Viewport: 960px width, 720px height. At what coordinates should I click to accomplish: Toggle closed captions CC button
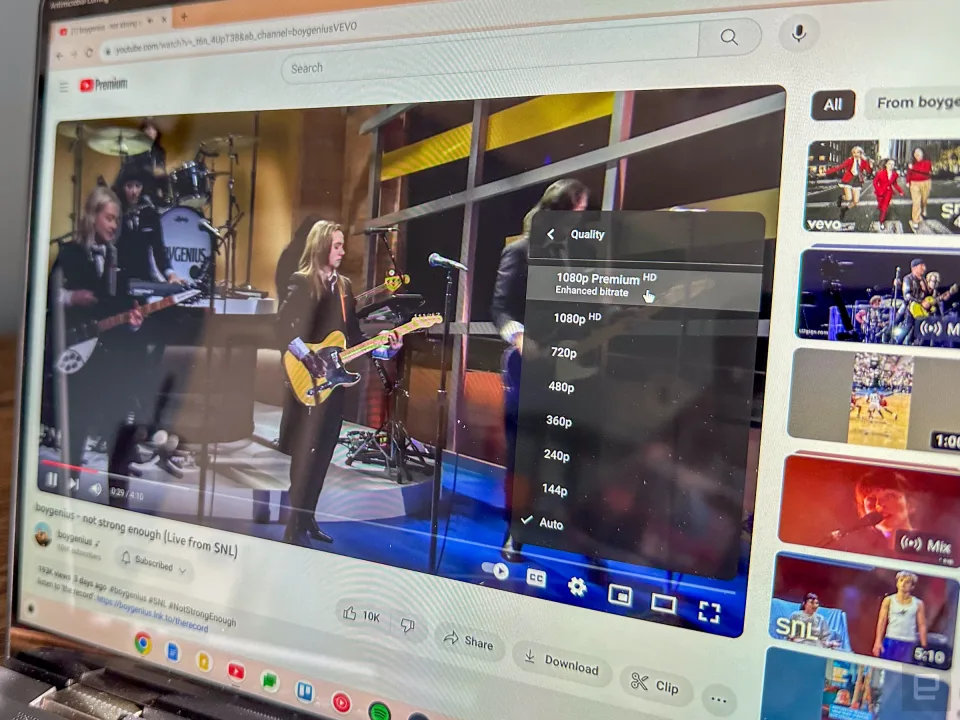pos(536,577)
